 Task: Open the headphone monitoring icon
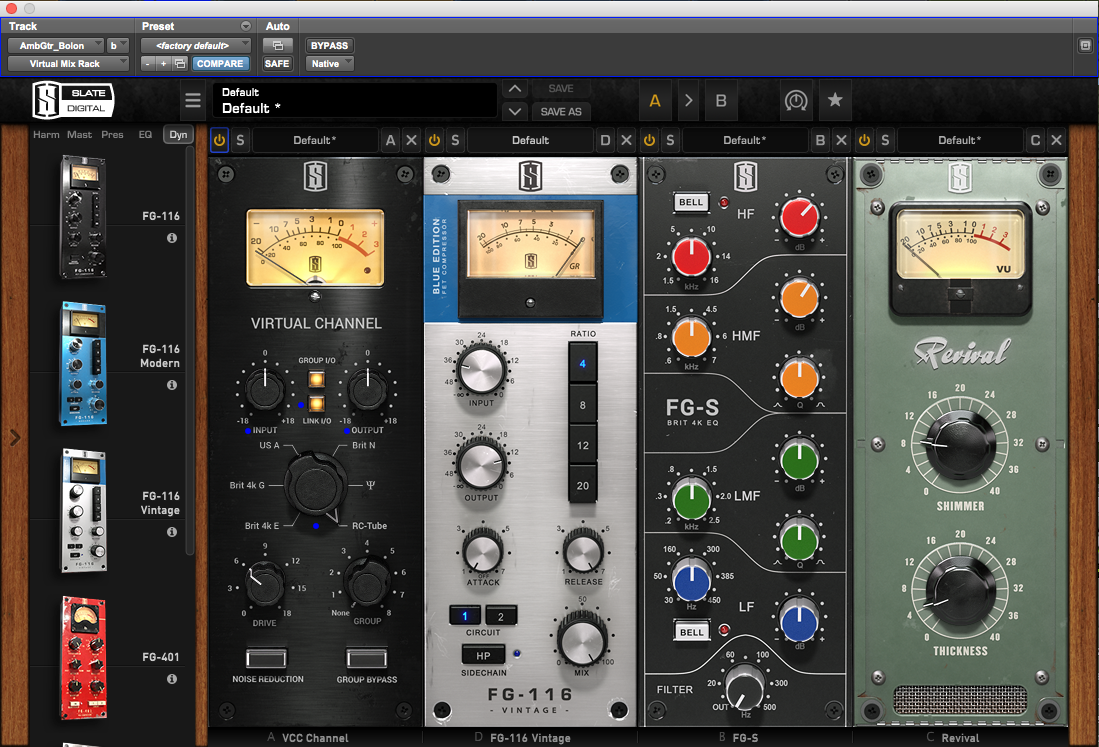pos(796,101)
